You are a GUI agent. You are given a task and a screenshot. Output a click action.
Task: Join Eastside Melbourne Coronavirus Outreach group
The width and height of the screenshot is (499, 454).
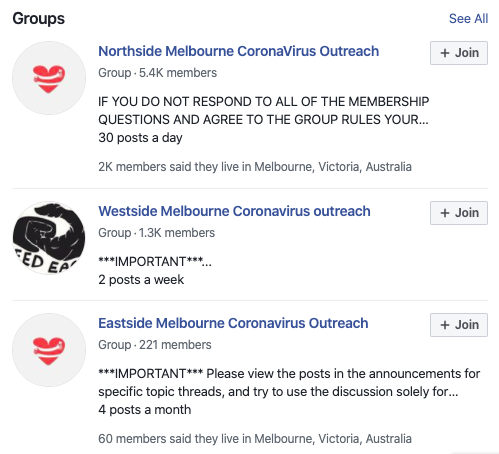tap(459, 325)
